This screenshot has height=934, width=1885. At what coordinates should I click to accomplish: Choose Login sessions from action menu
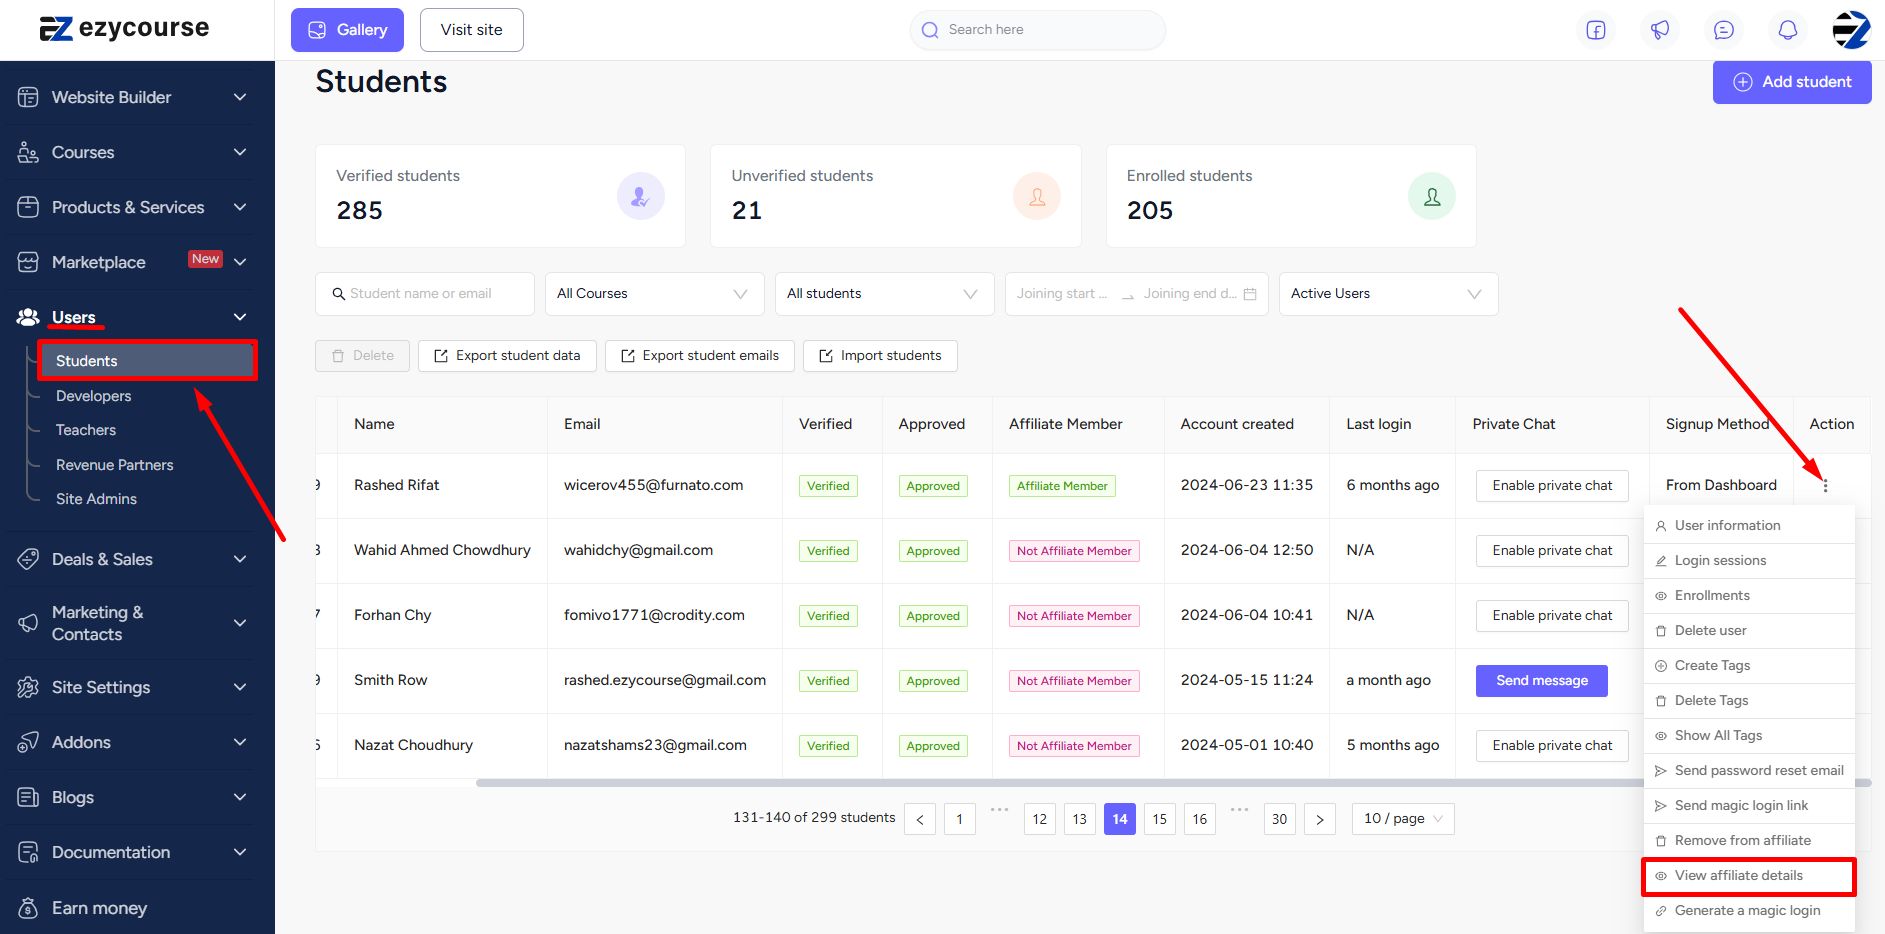click(x=1749, y=561)
